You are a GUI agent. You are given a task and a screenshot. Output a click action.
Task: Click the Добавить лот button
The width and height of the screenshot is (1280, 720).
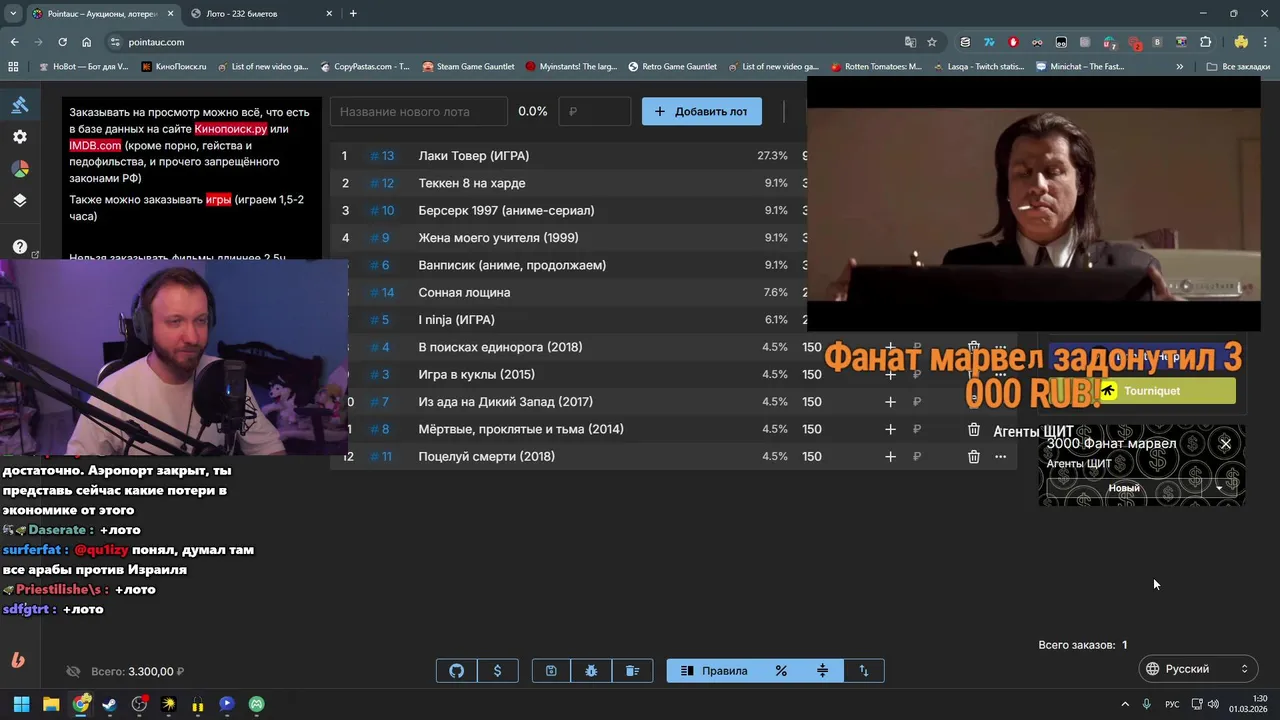(701, 111)
